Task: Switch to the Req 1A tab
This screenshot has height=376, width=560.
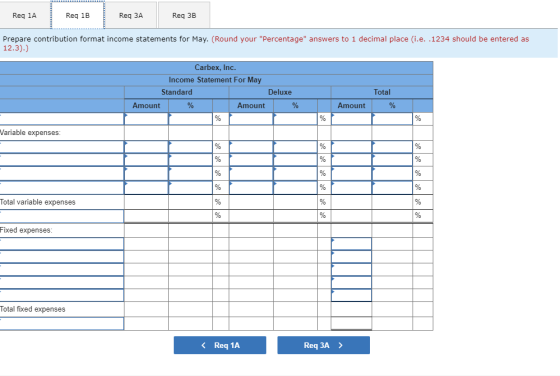Action: coord(24,15)
